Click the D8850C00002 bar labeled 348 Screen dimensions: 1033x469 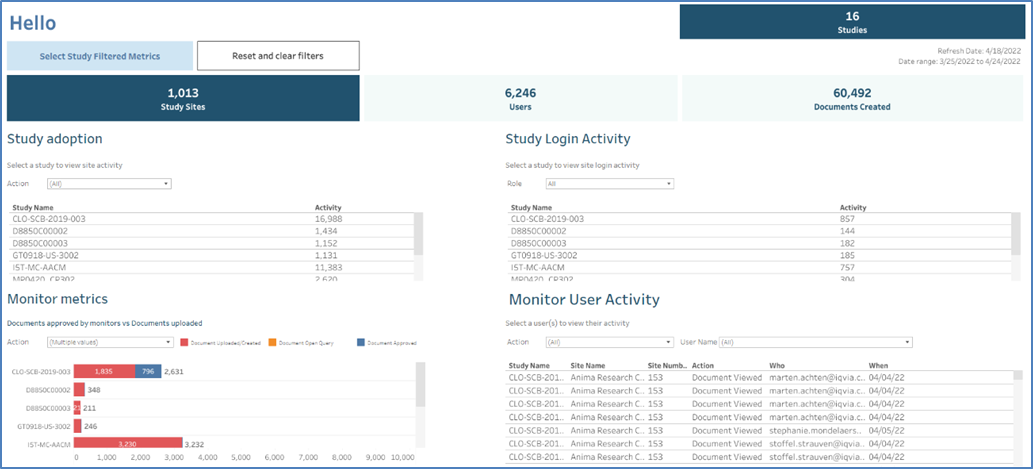pyautogui.click(x=79, y=390)
